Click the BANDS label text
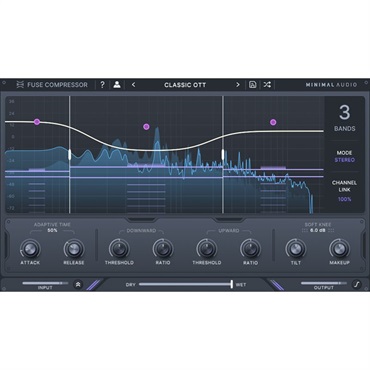Image resolution: width=370 pixels, height=370 pixels. (x=345, y=128)
